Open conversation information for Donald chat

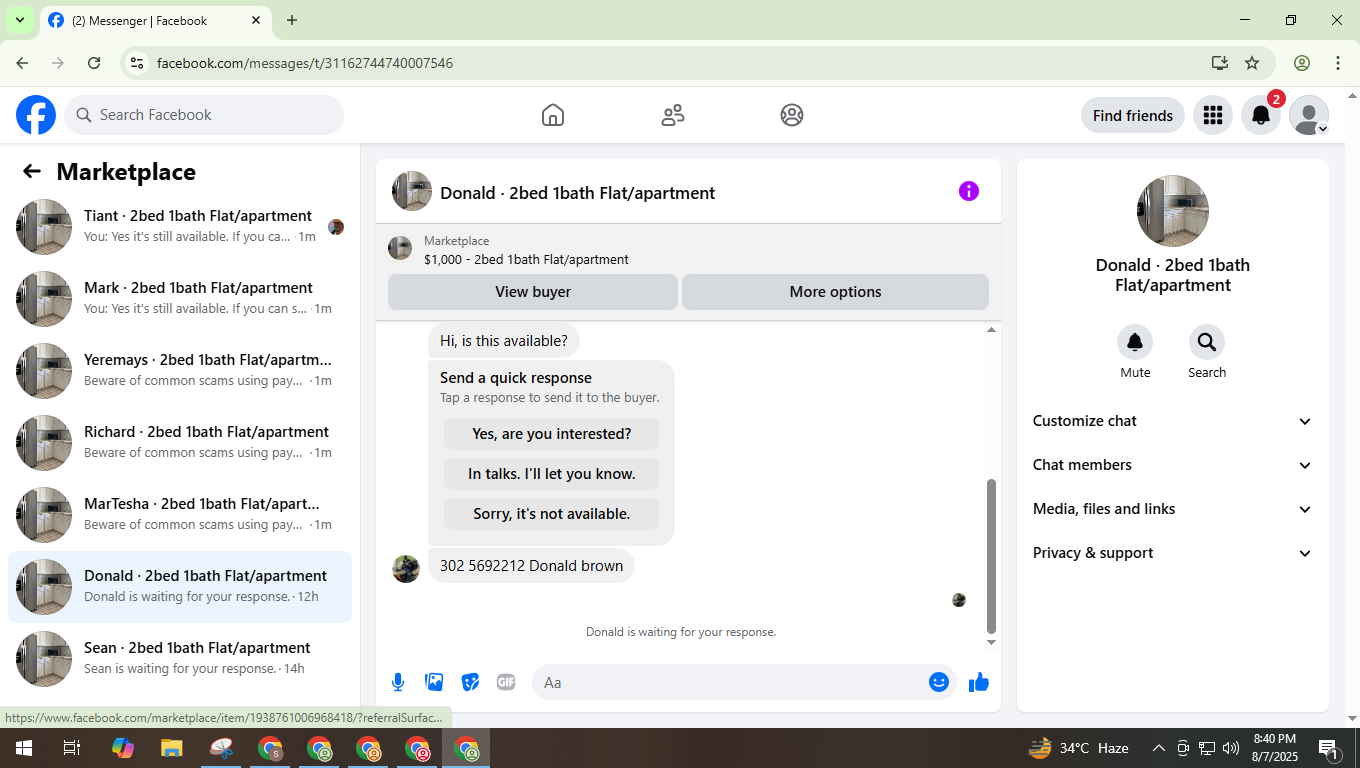coord(969,191)
